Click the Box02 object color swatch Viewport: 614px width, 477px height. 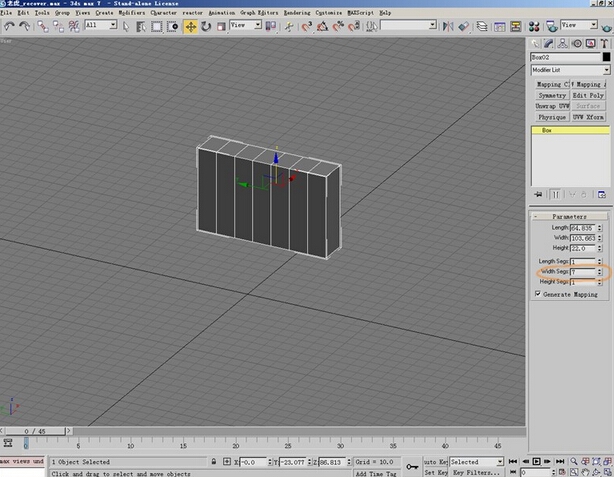coord(606,57)
